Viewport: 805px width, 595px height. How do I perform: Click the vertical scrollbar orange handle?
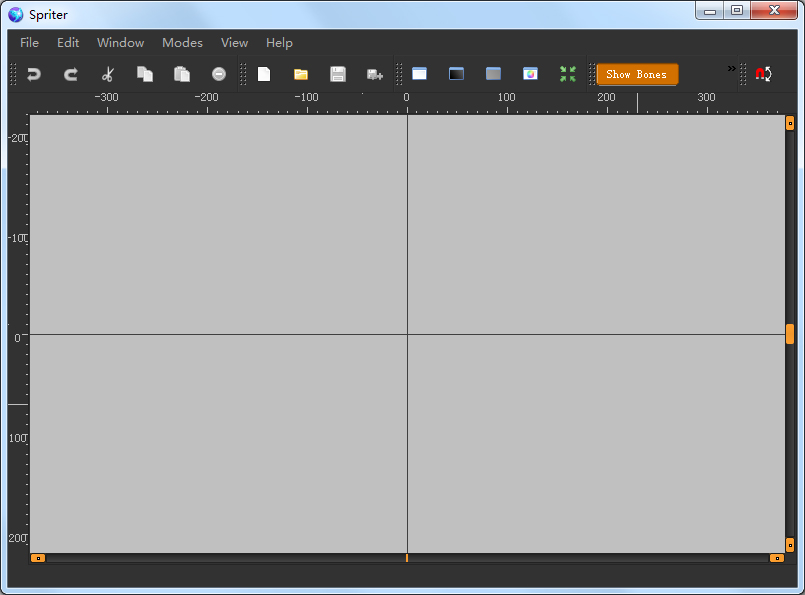click(x=790, y=334)
